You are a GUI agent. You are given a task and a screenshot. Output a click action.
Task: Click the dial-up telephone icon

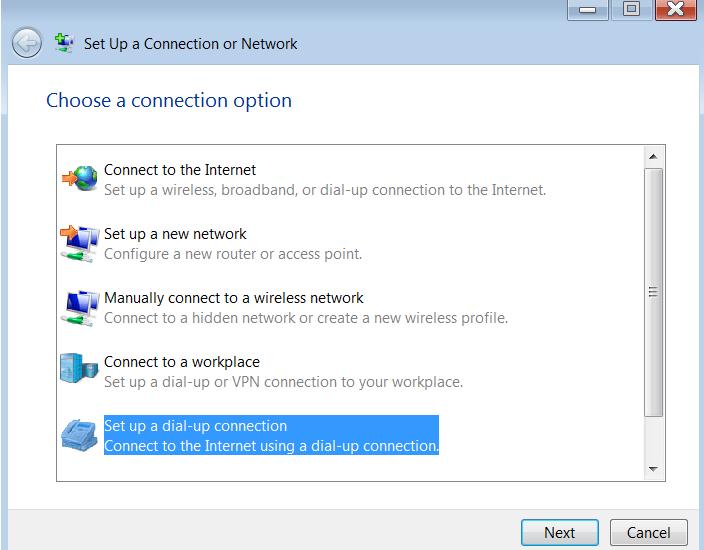point(79,435)
